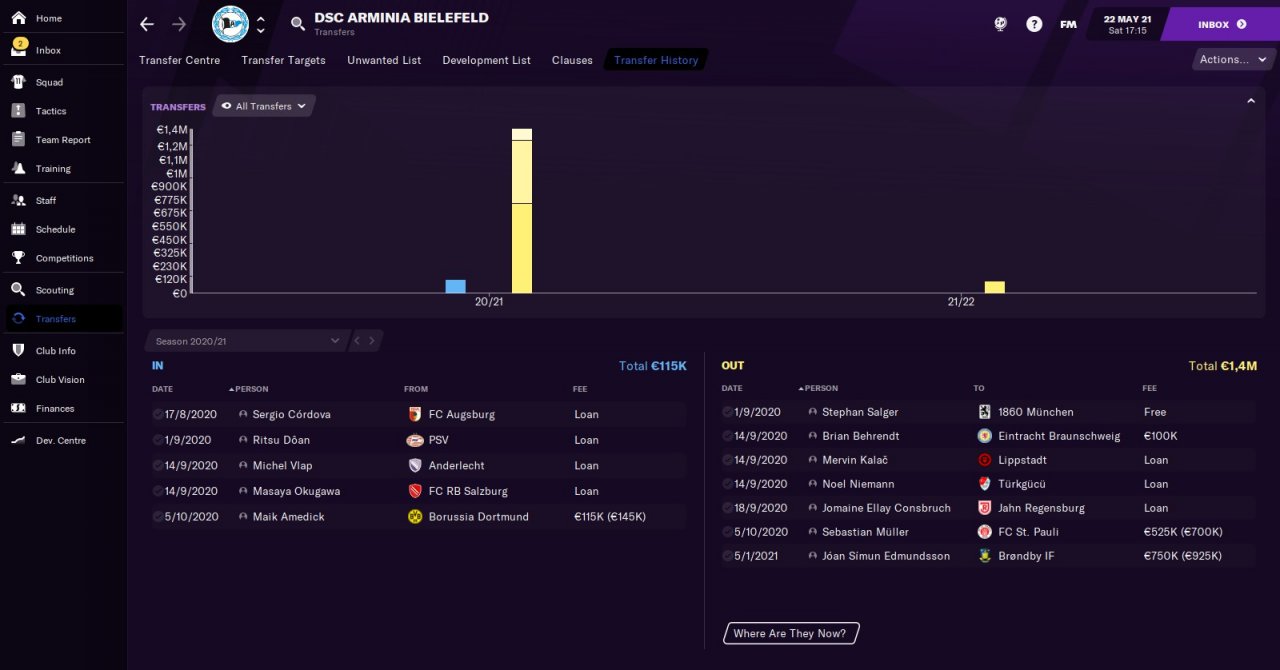1280x670 pixels.
Task: Go forward with the right arrow
Action: pyautogui.click(x=179, y=24)
